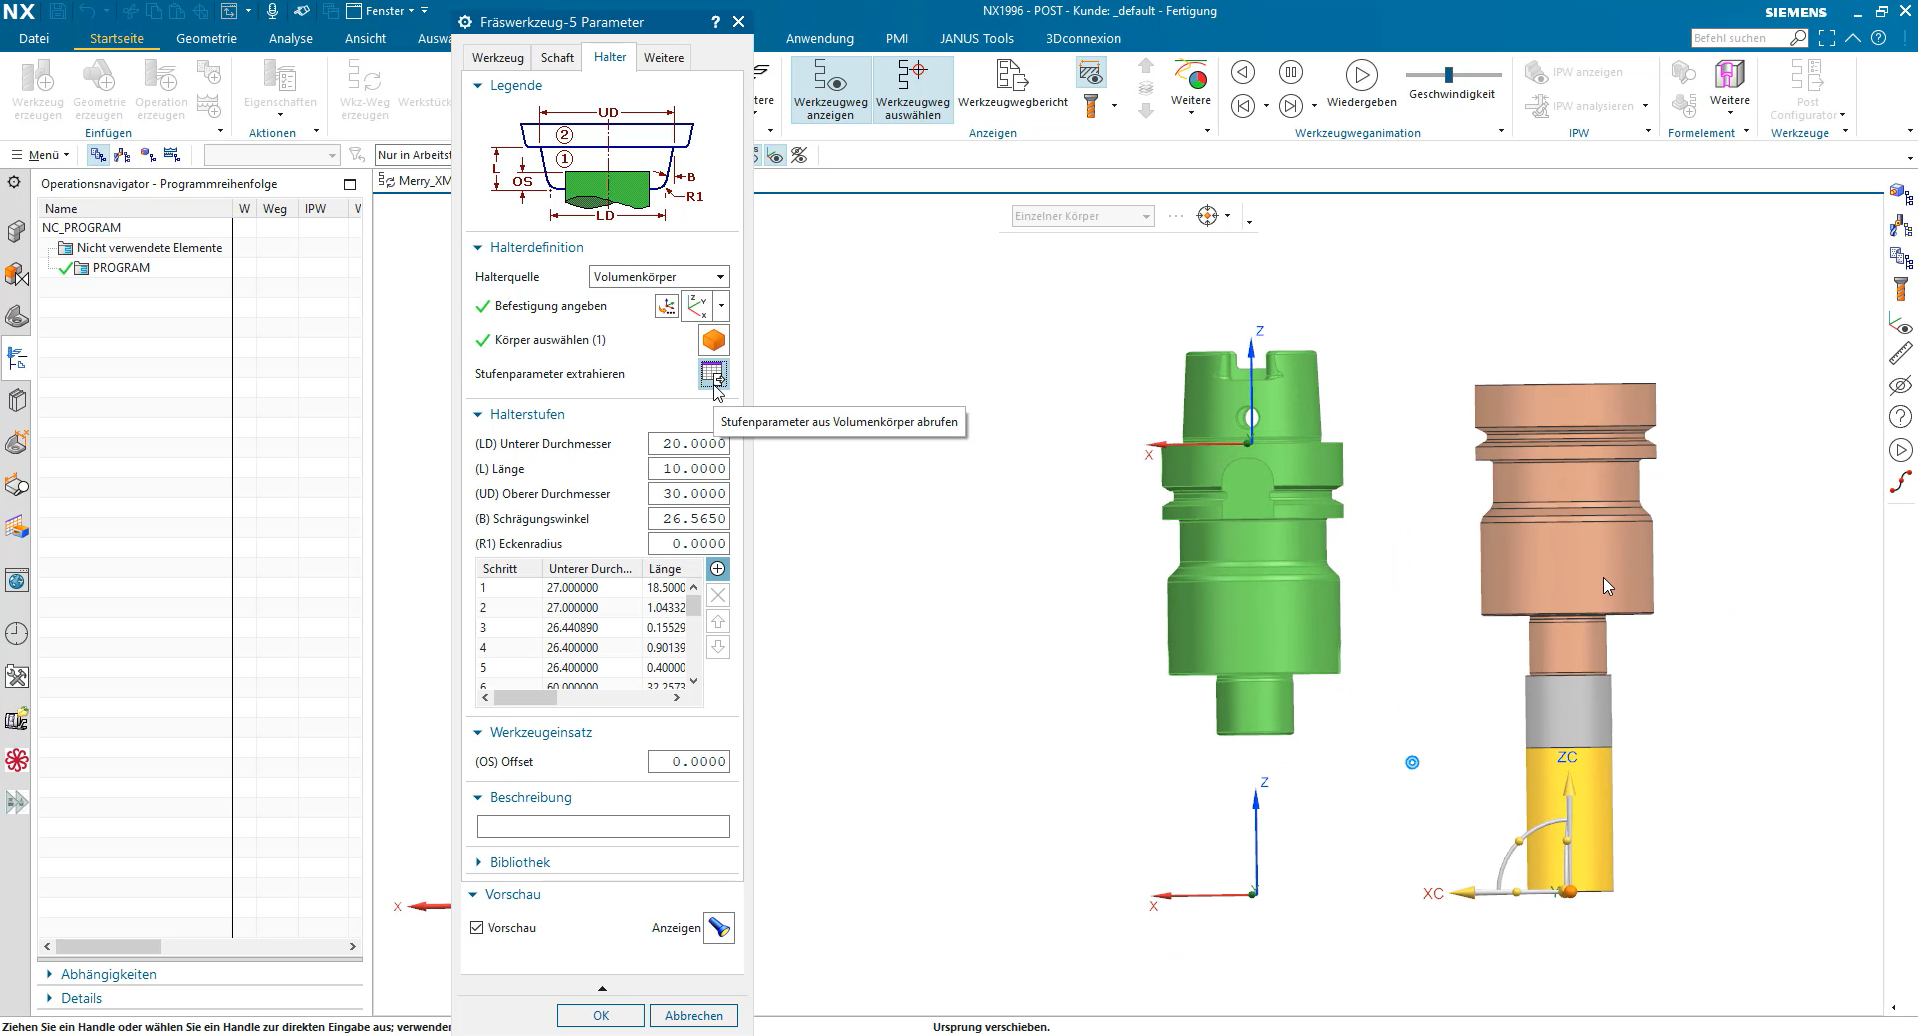Collapse the Halterstufen section
The width and height of the screenshot is (1918, 1036).
click(x=478, y=415)
